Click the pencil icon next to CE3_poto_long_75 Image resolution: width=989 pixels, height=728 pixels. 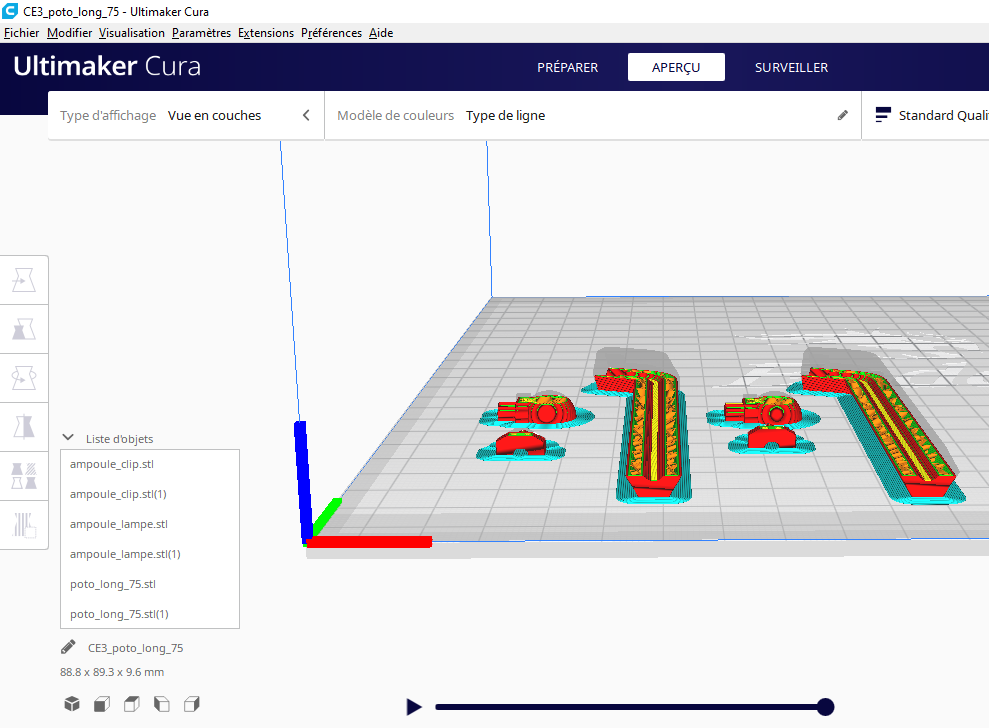pyautogui.click(x=68, y=647)
